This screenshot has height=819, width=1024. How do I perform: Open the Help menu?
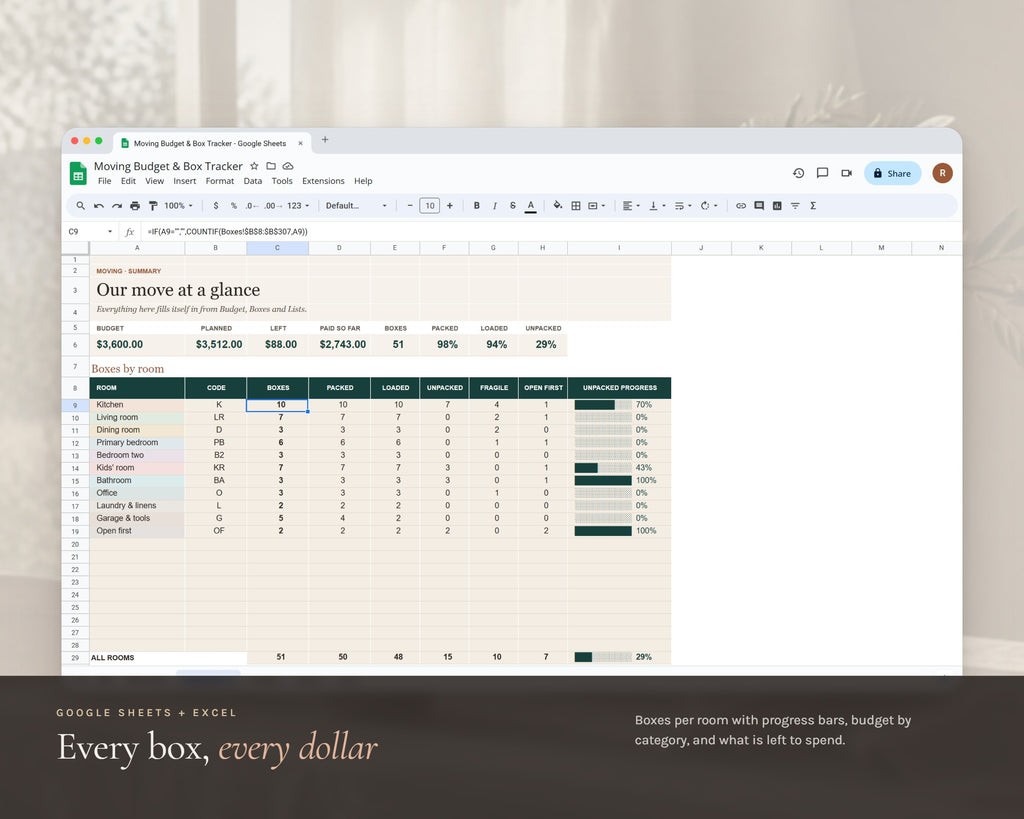[x=363, y=181]
